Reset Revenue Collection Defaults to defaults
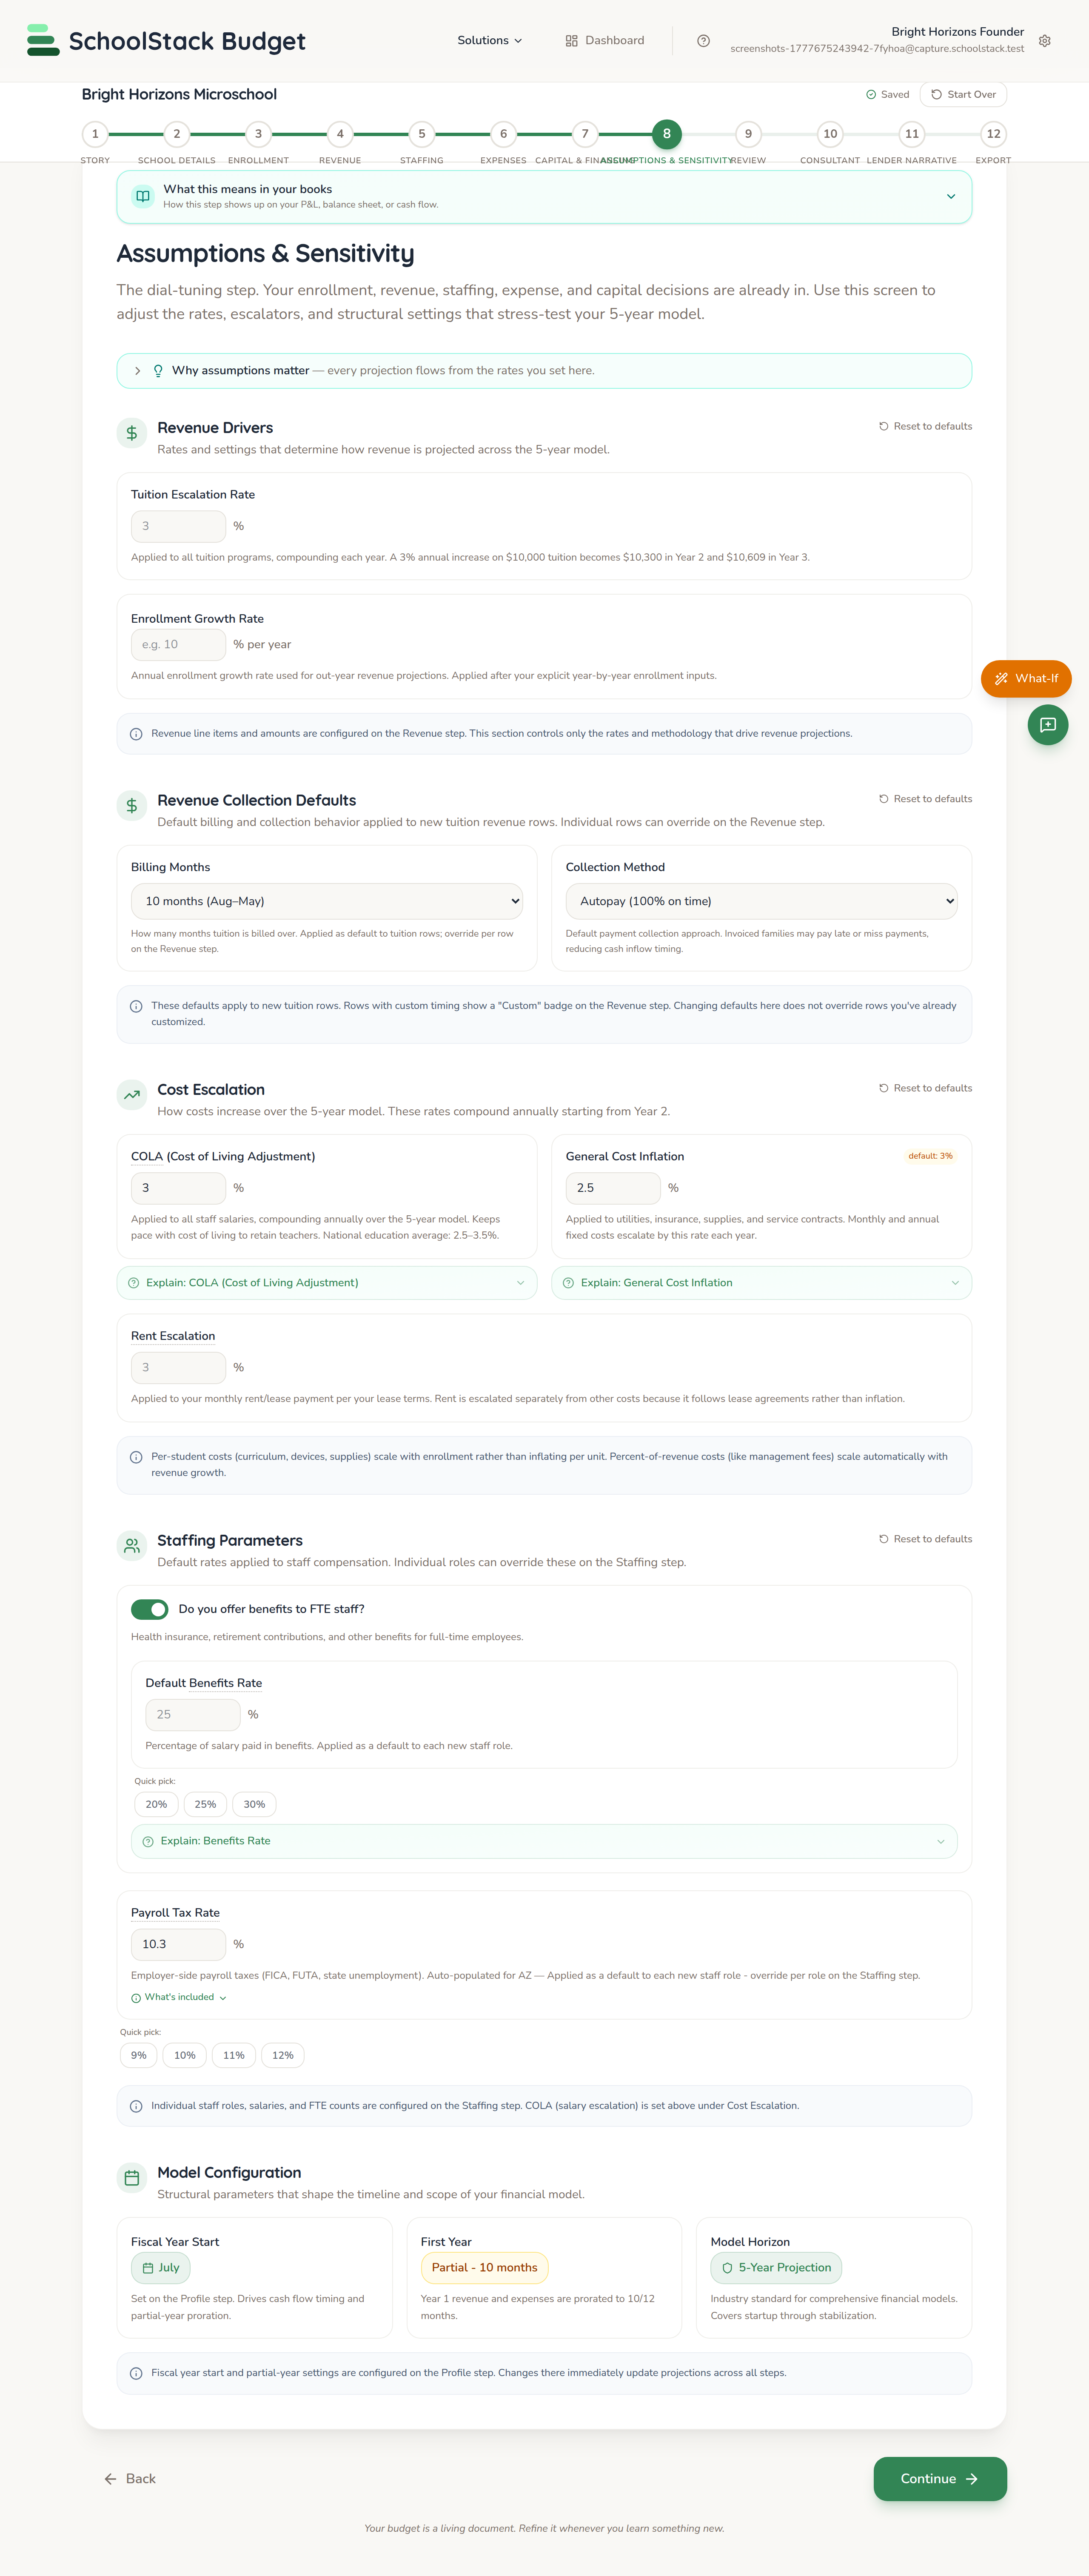The width and height of the screenshot is (1089, 2576). pyautogui.click(x=925, y=799)
